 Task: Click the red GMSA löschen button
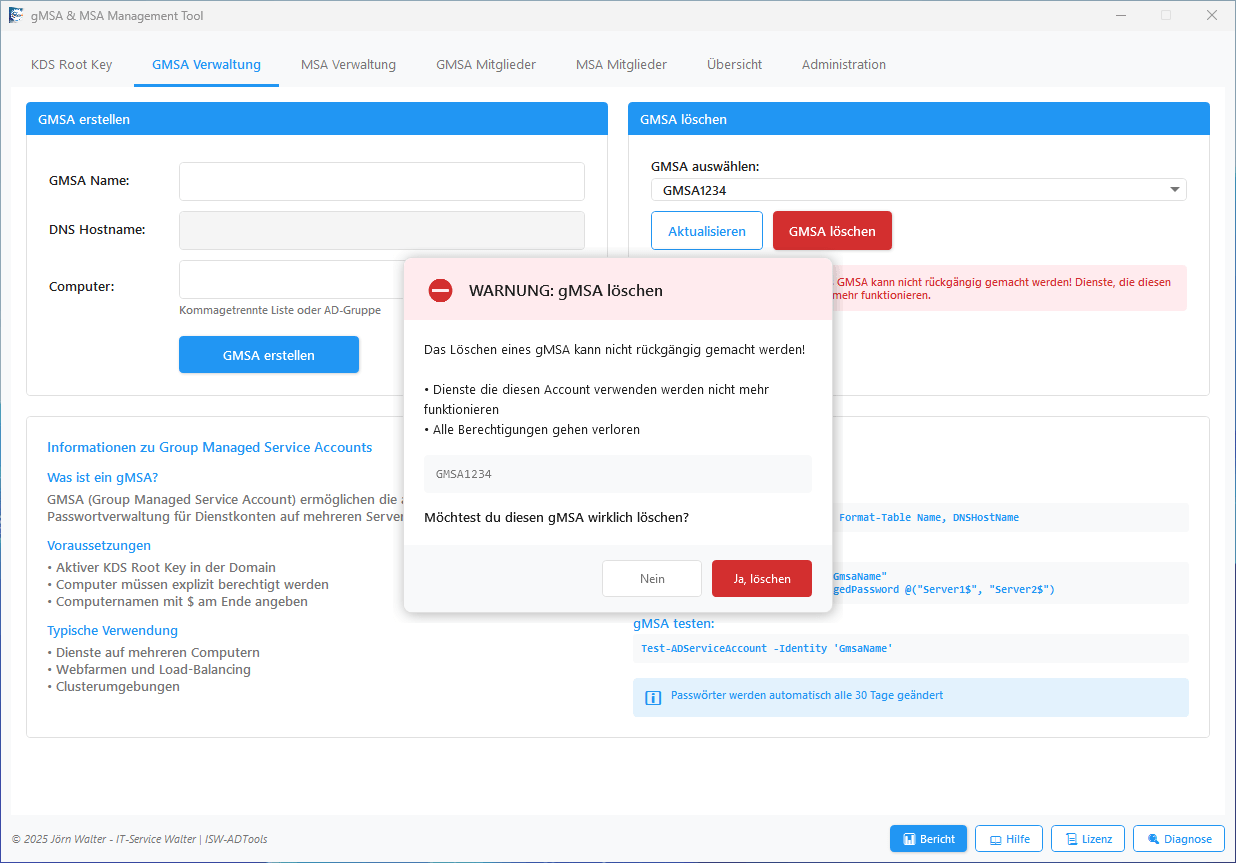click(831, 231)
